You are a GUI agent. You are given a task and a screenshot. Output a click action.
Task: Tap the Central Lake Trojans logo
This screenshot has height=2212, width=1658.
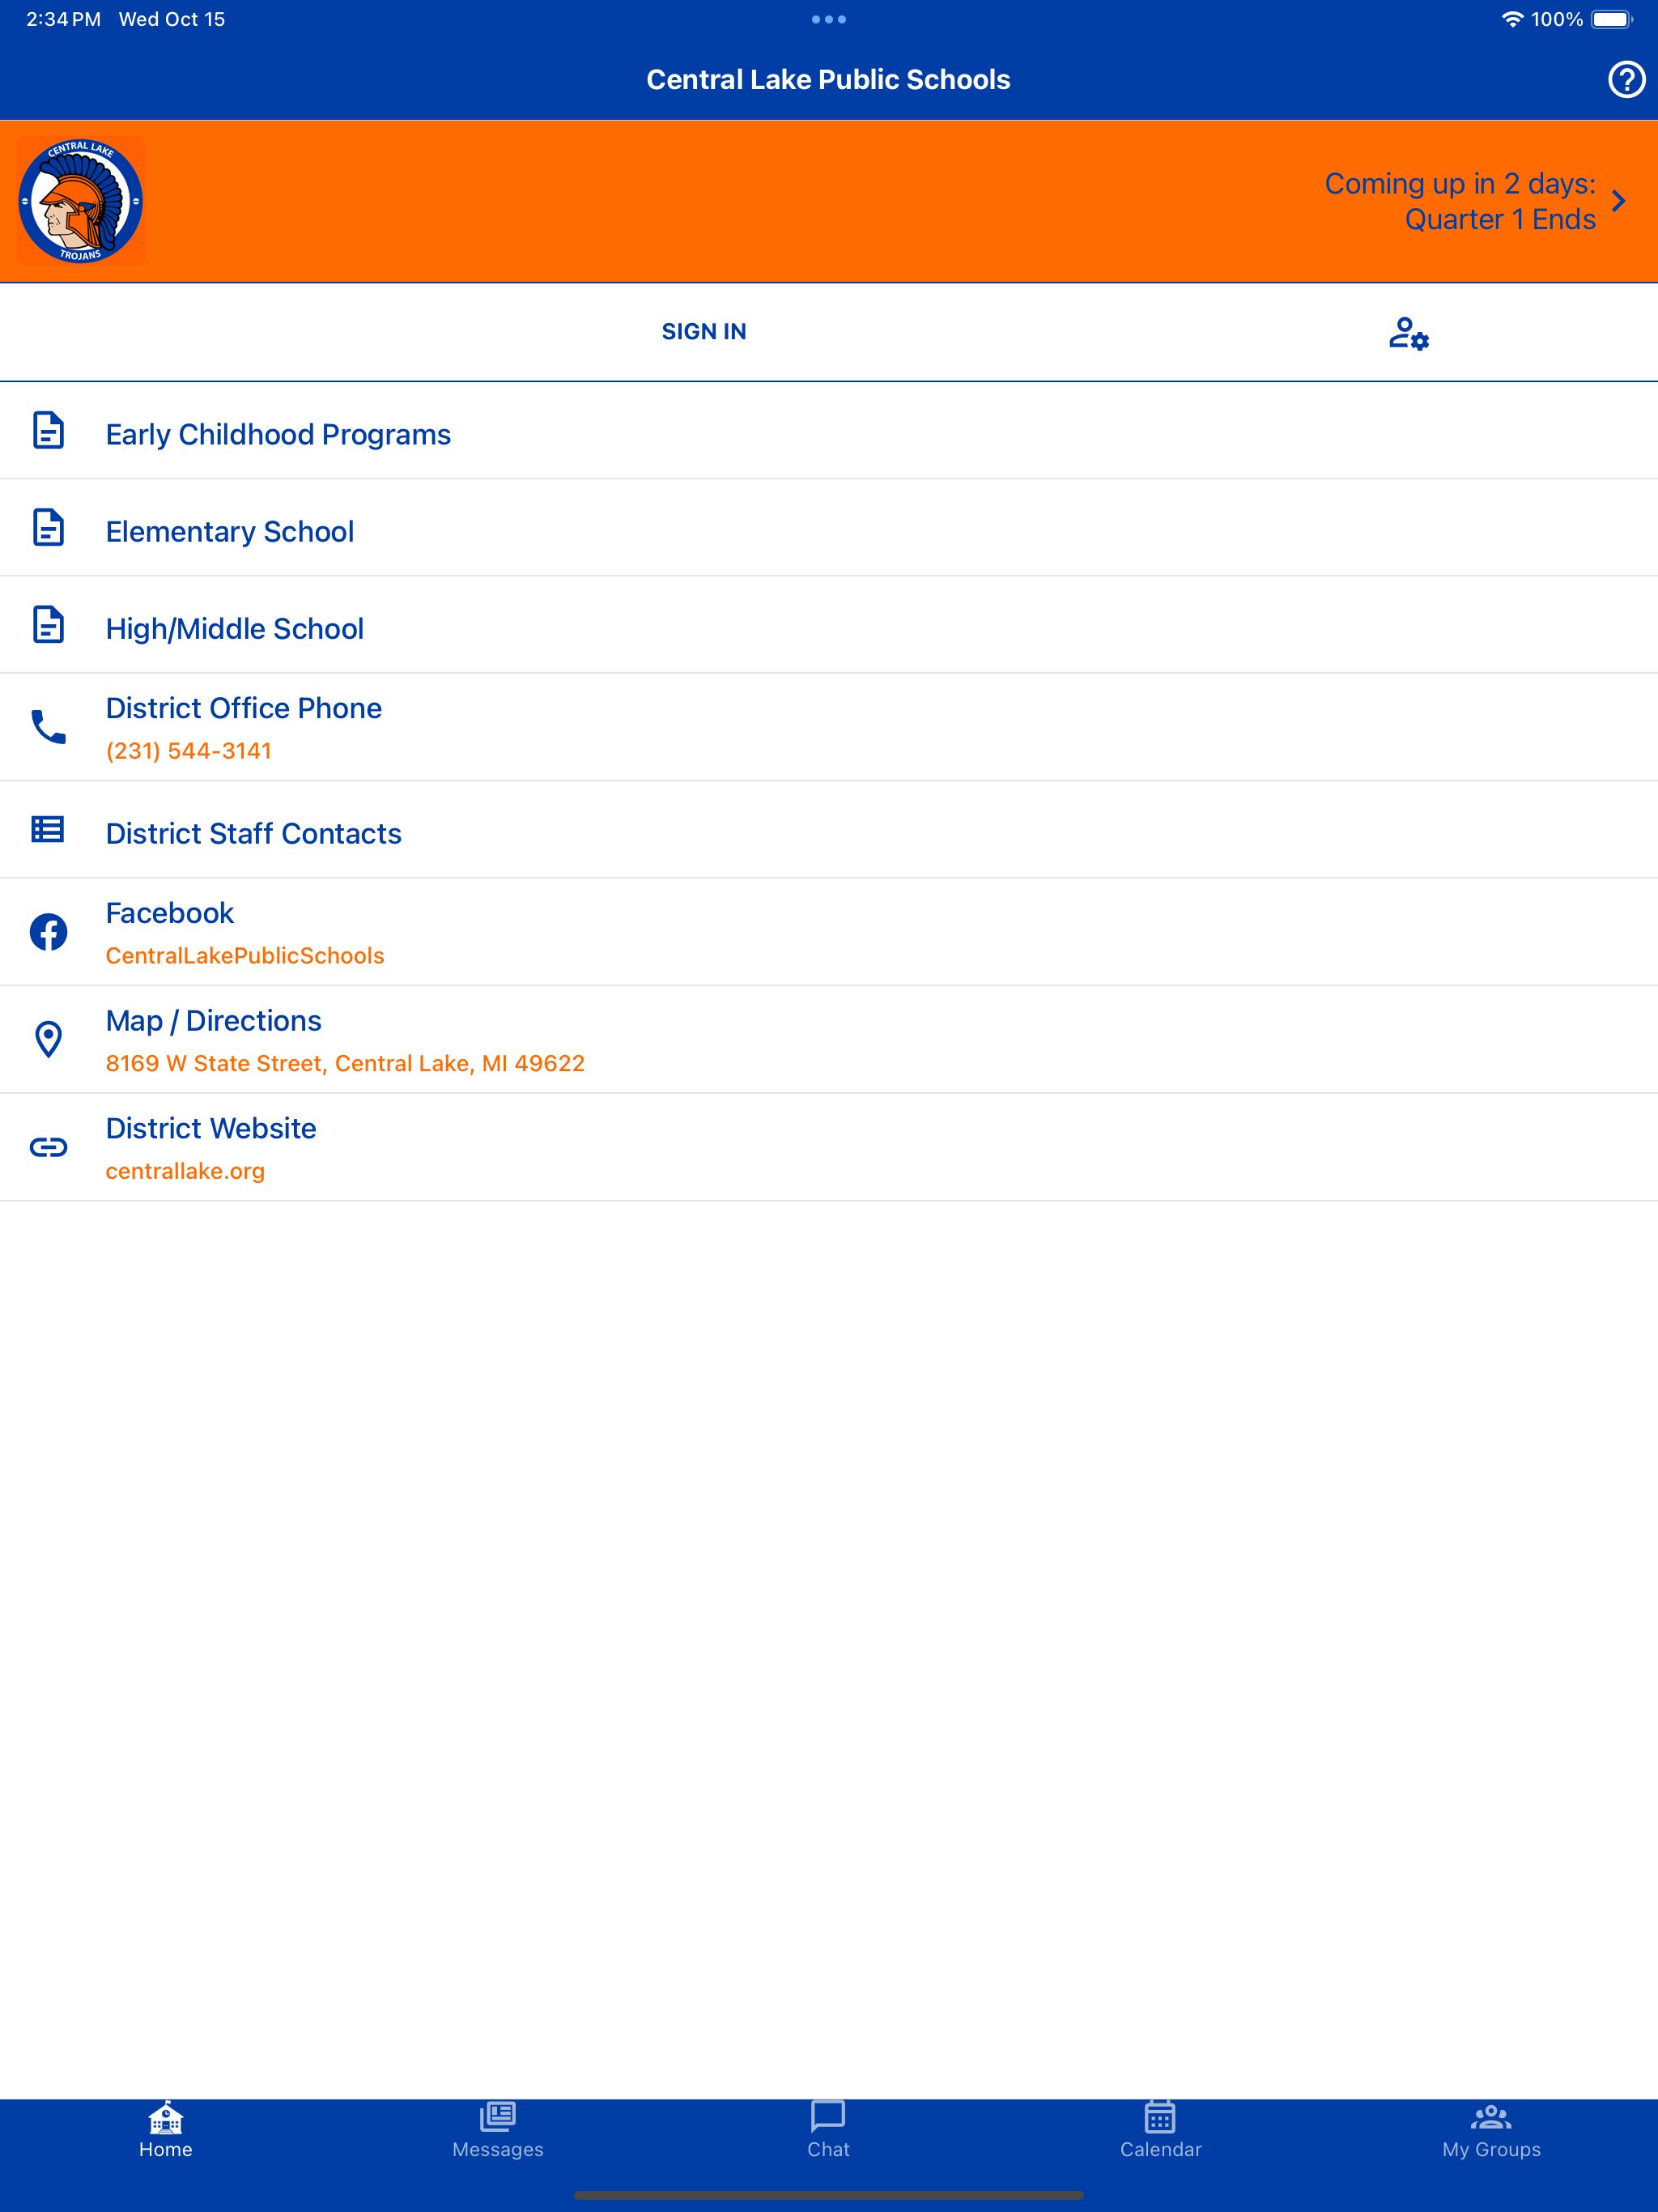[81, 201]
